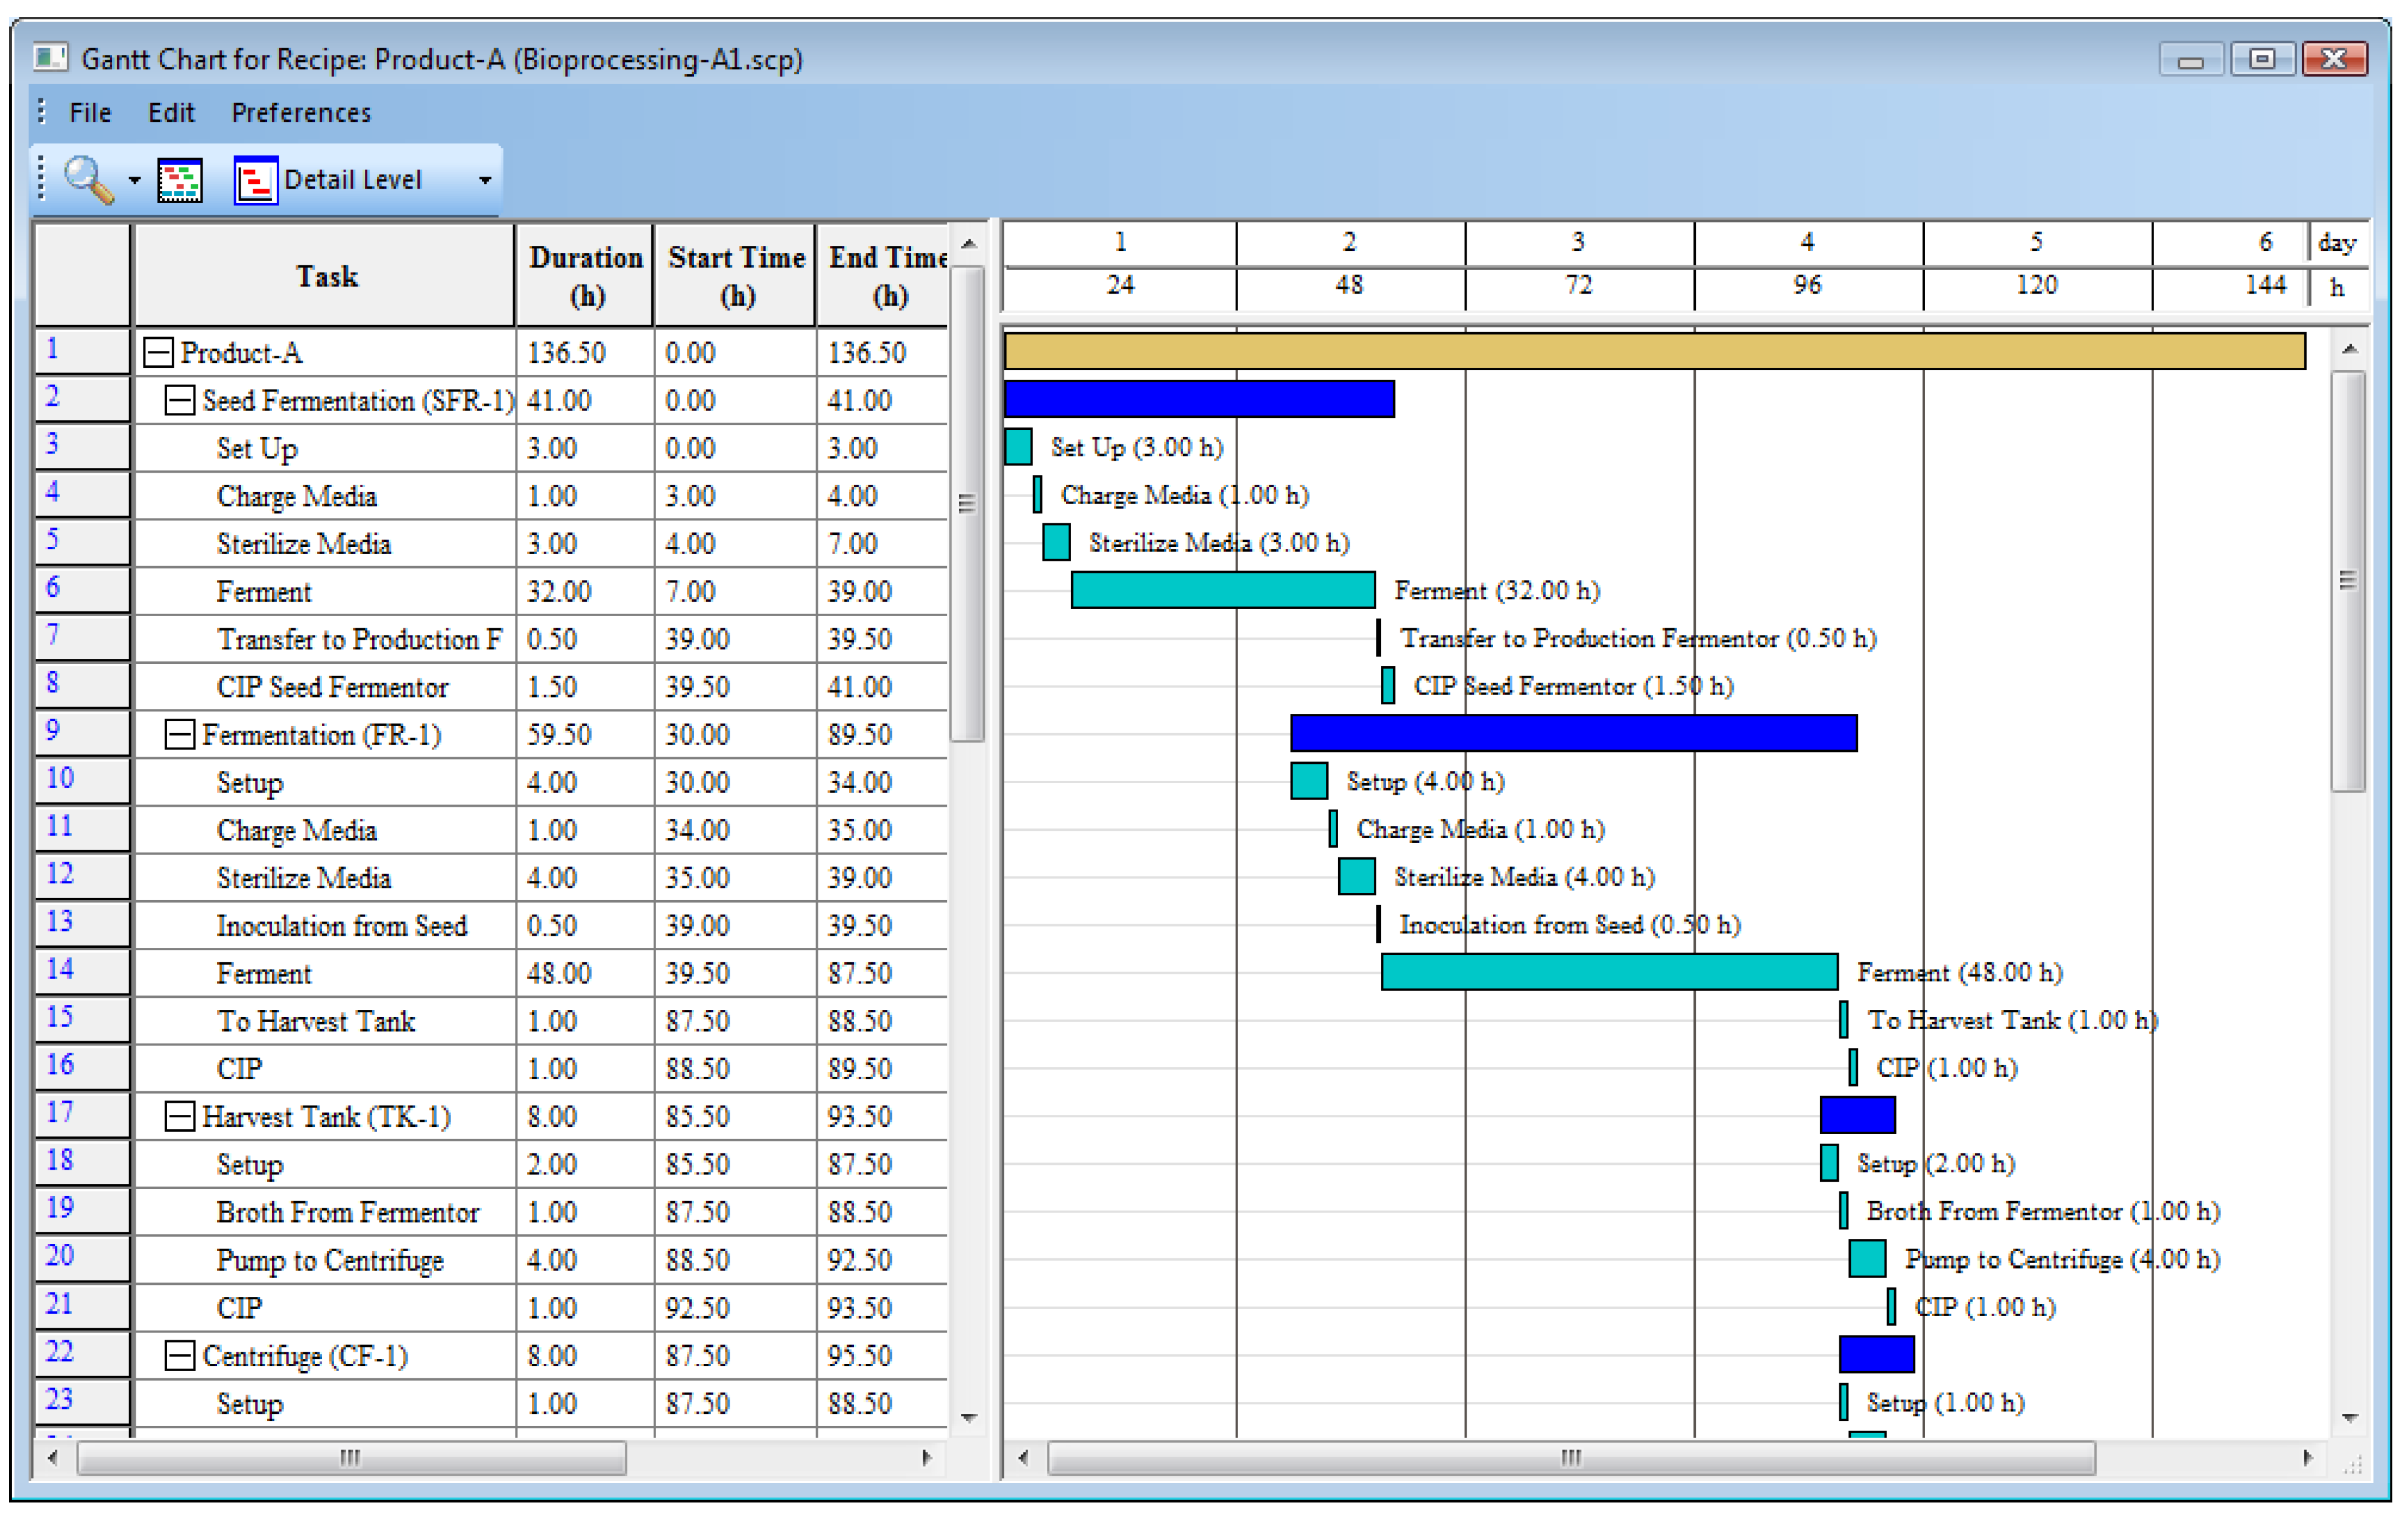Screen dimensions: 2408x1526
Task: Click CIP Seed Fermentor (1.50 h) label
Action: pyautogui.click(x=1573, y=686)
